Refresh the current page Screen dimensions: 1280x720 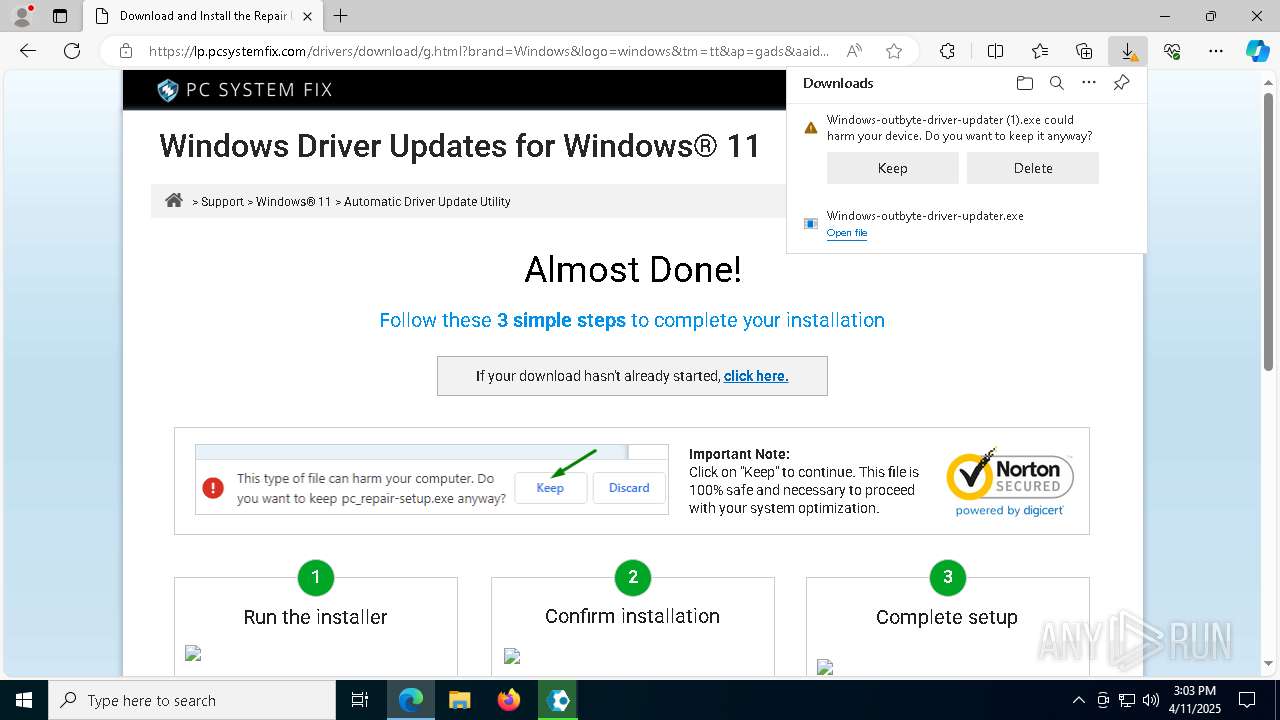[x=72, y=51]
